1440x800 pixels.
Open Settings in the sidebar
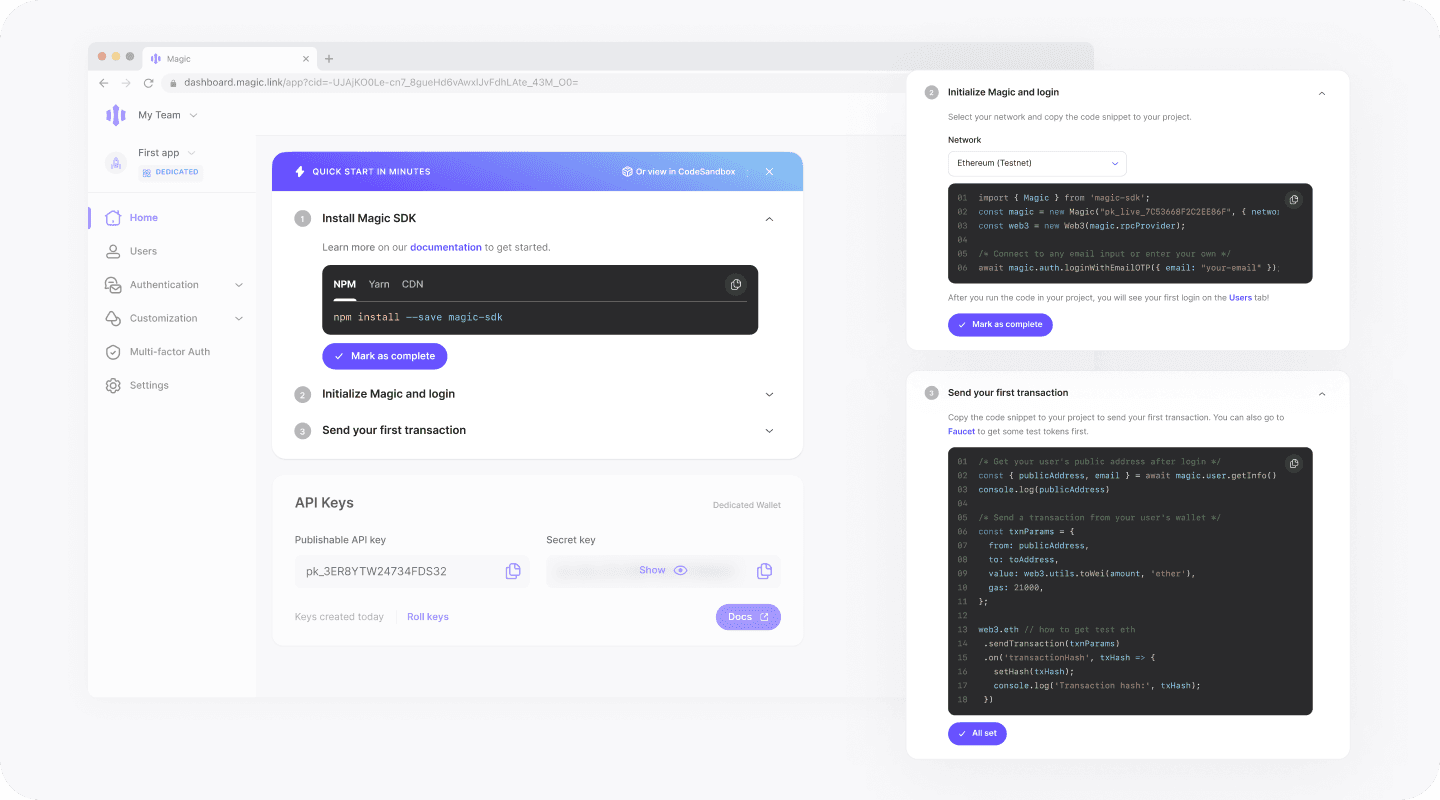(149, 385)
